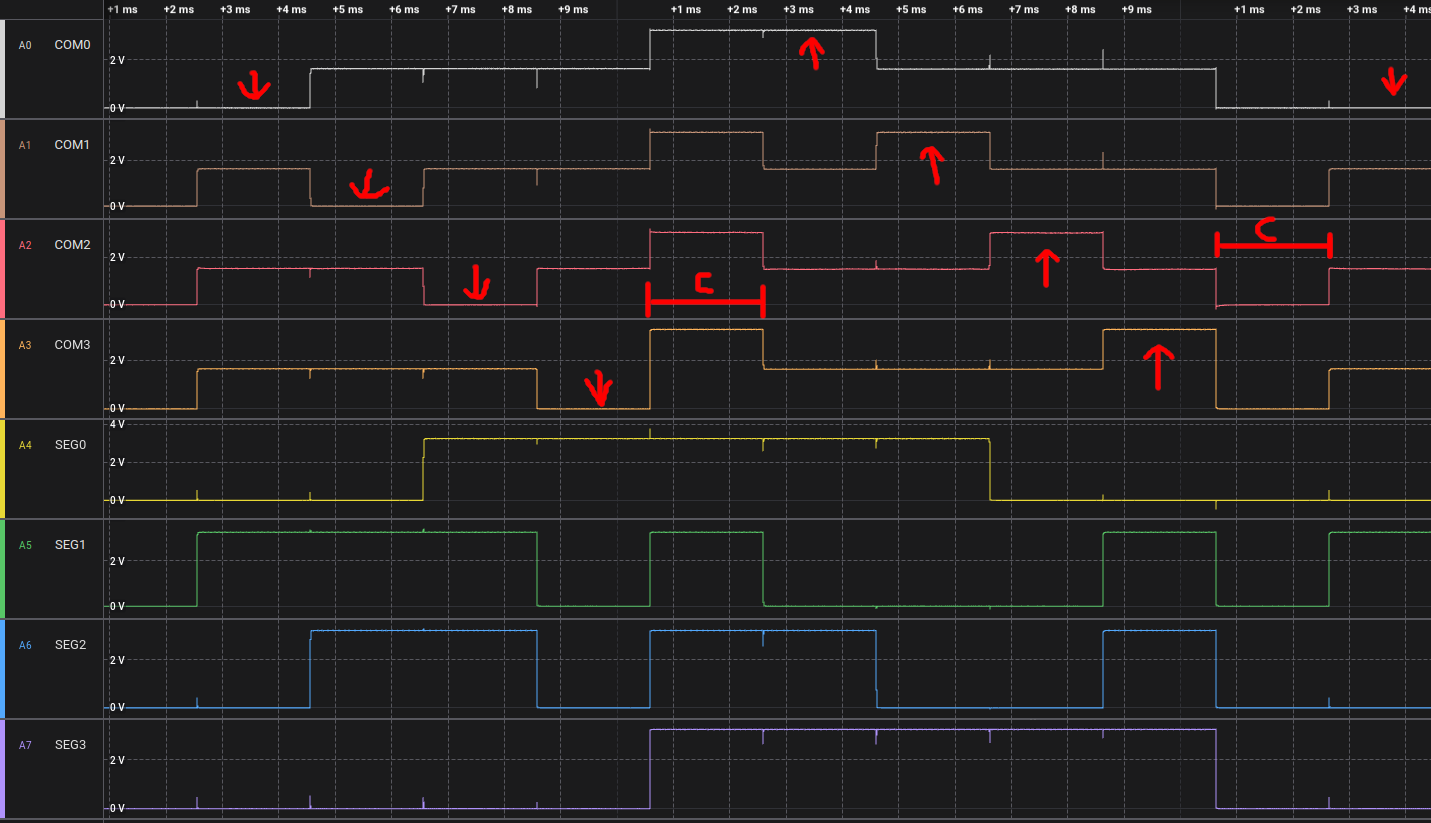
Task: Select the COM2 channel label
Action: click(72, 245)
